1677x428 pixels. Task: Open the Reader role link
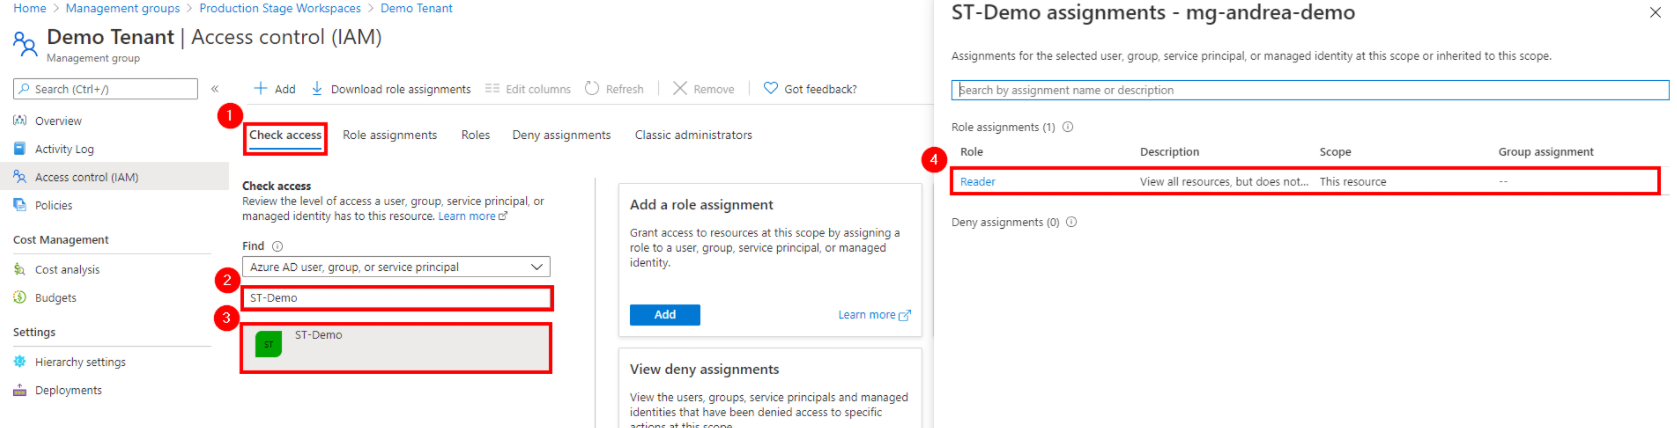pyautogui.click(x=978, y=182)
